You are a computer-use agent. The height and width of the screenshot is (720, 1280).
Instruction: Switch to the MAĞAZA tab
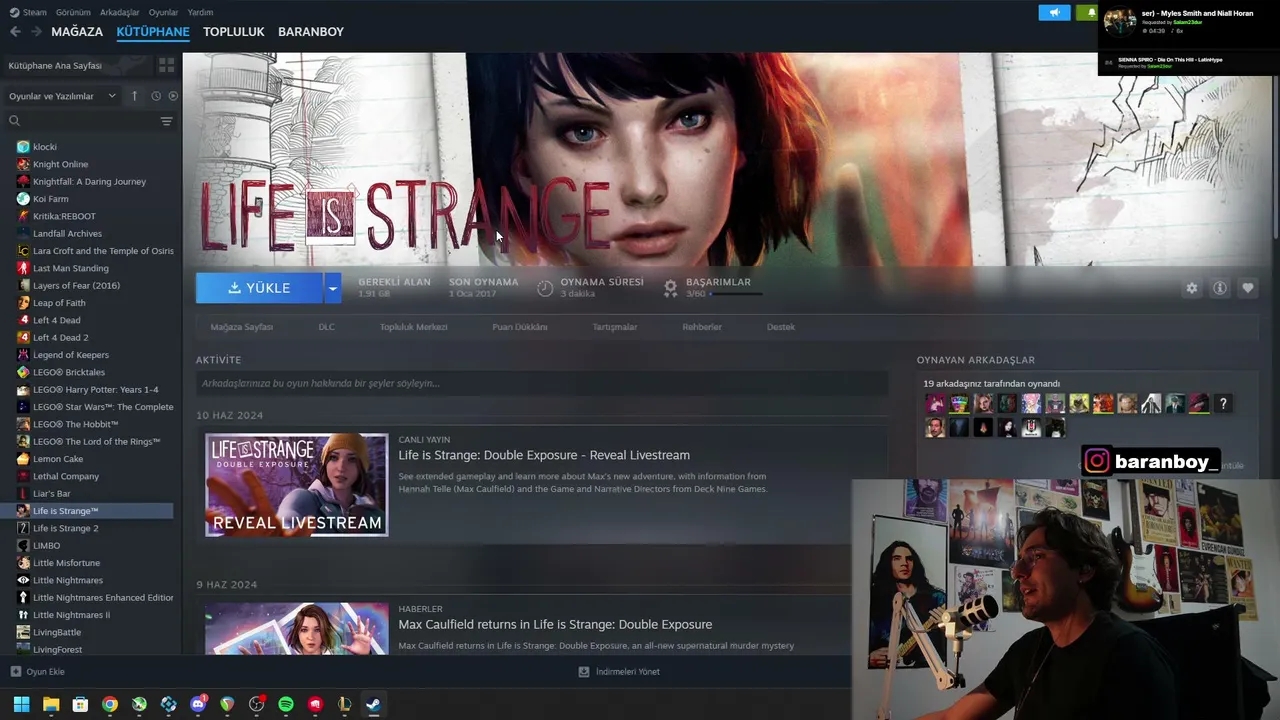(77, 32)
